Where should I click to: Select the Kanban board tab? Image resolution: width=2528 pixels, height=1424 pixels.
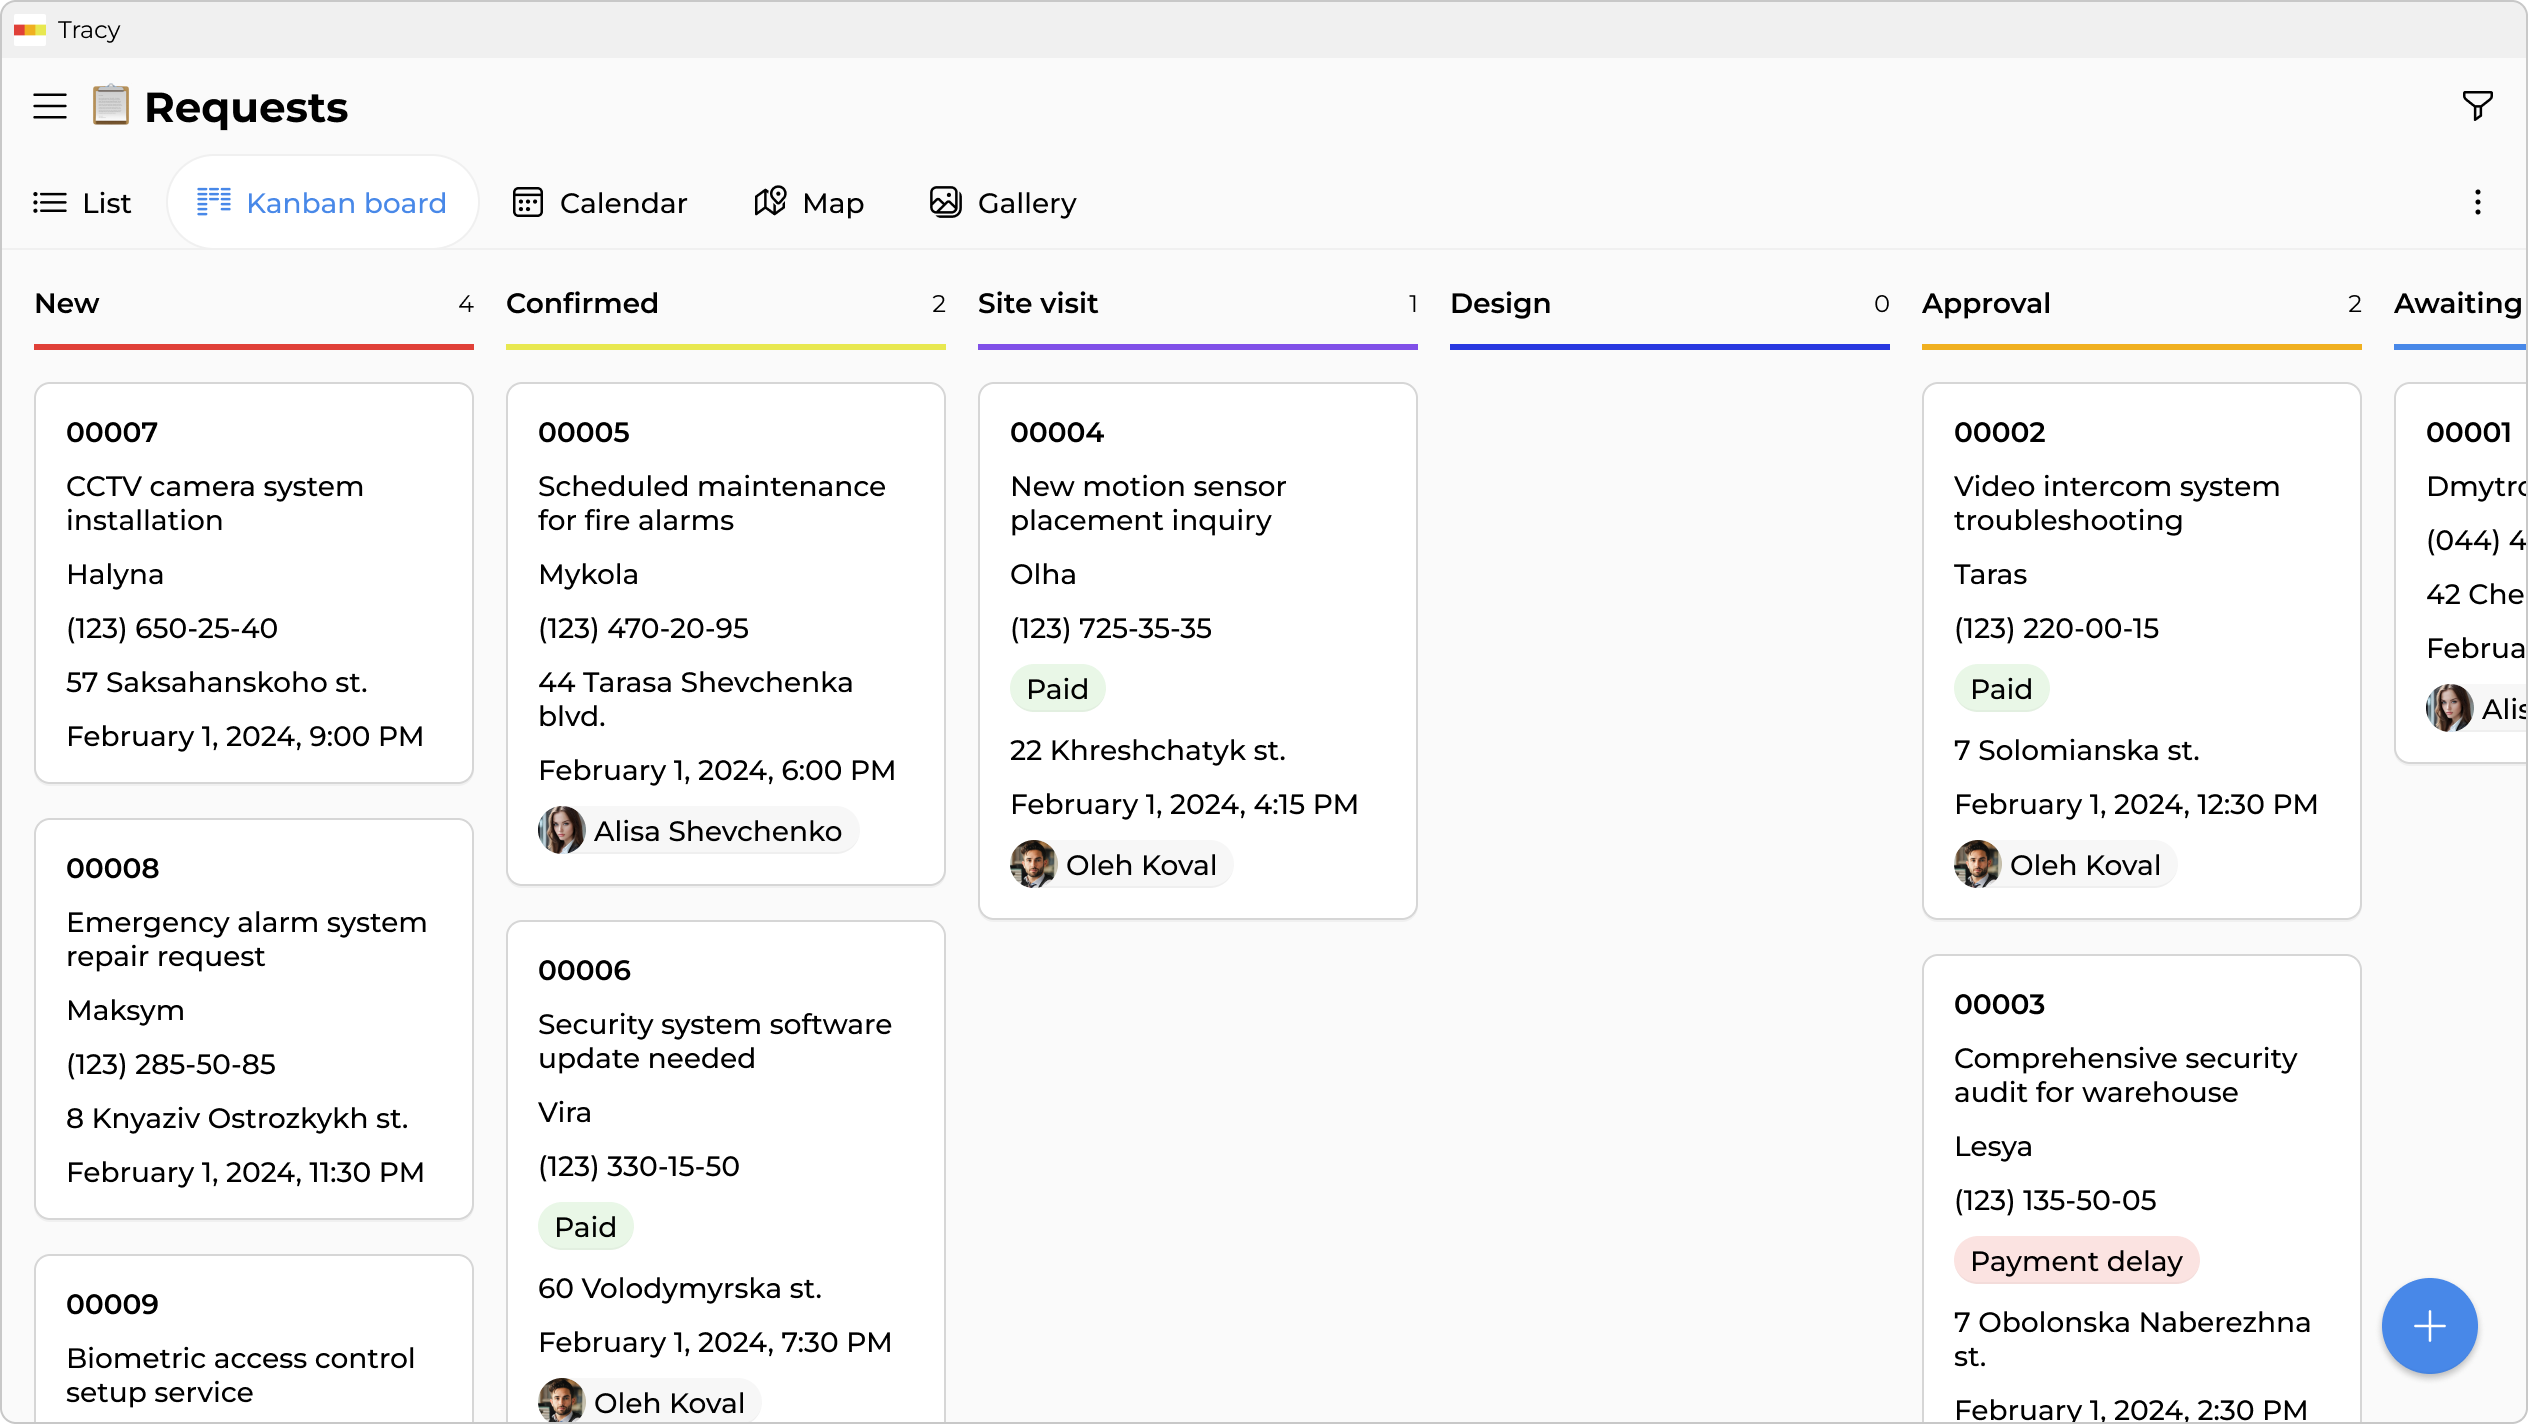click(322, 203)
